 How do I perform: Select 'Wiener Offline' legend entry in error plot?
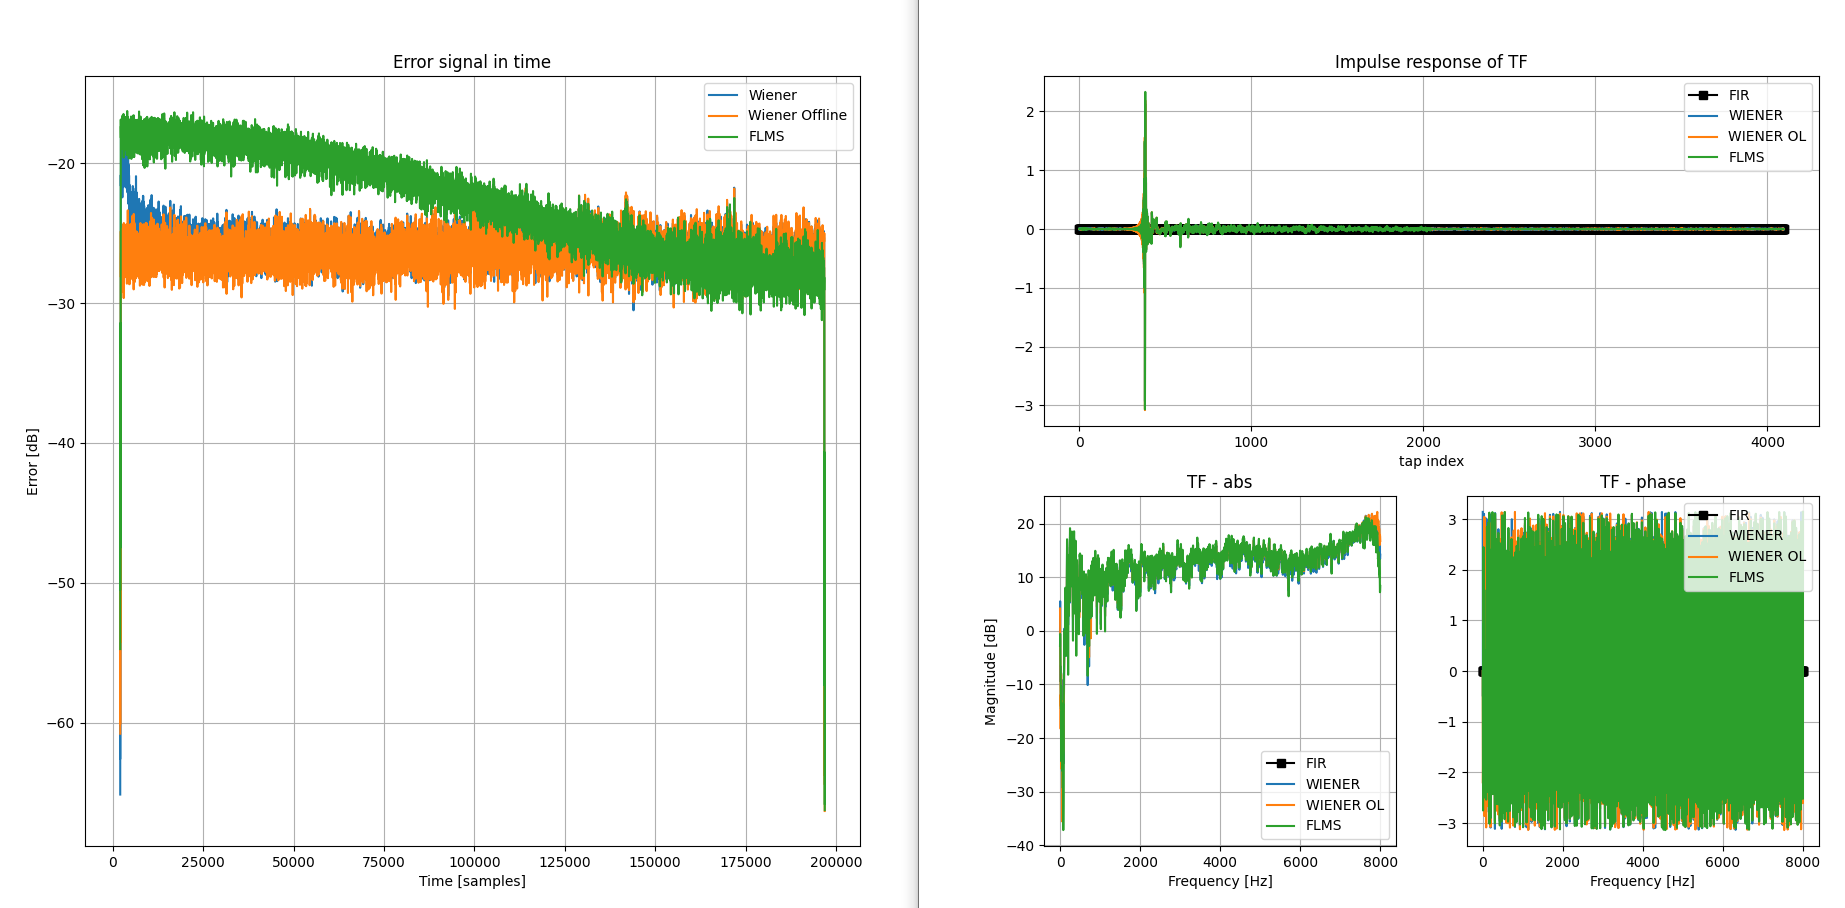point(797,115)
